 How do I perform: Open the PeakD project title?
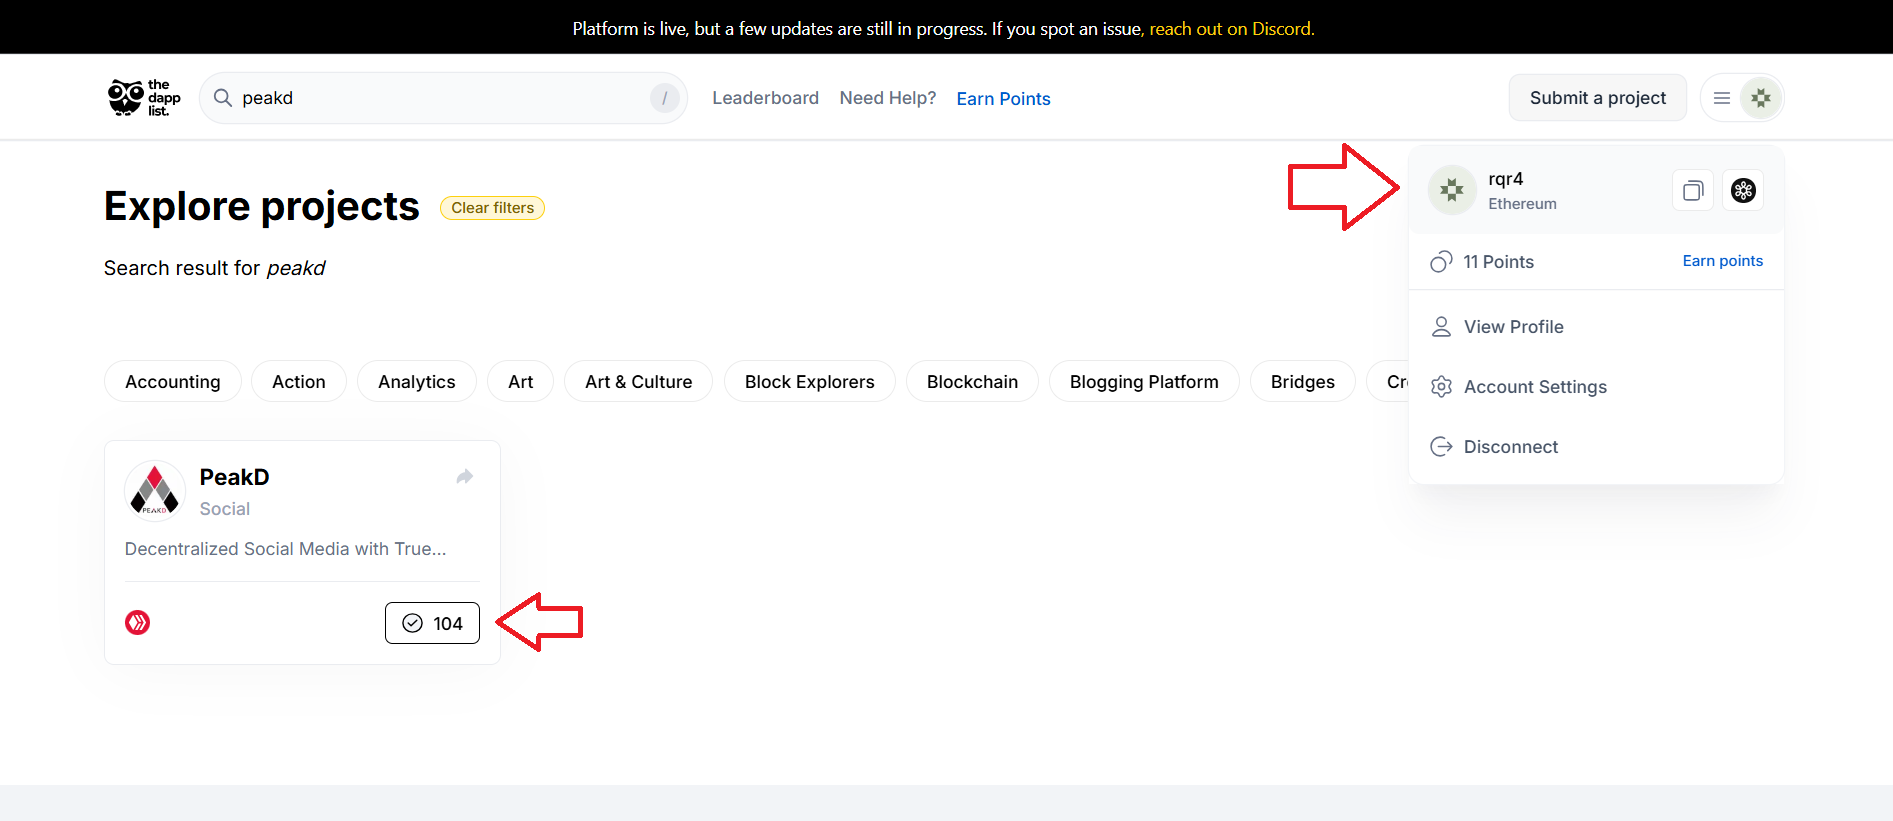pyautogui.click(x=234, y=477)
